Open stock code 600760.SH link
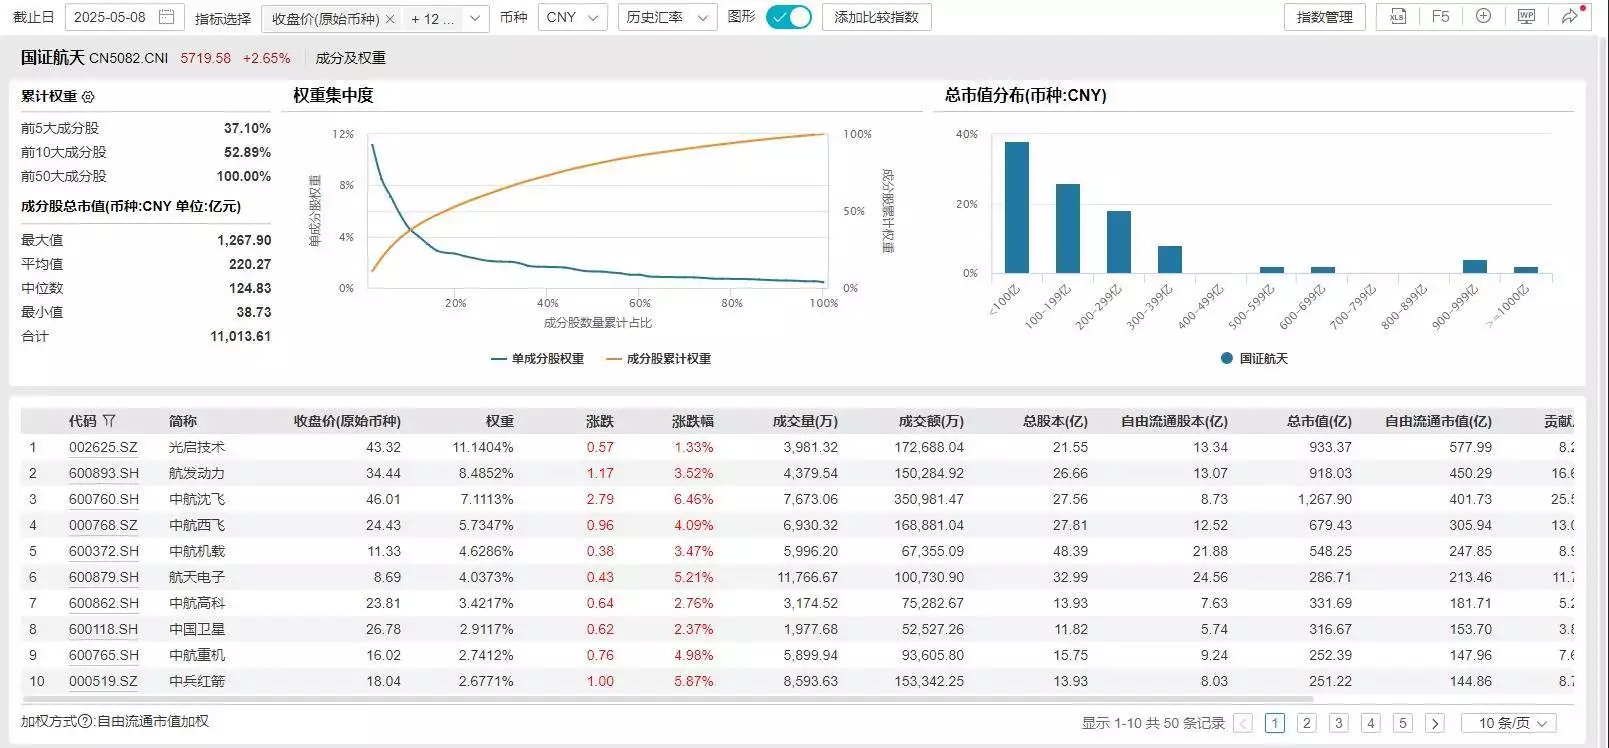Viewport: 1609px width, 748px height. pyautogui.click(x=104, y=499)
